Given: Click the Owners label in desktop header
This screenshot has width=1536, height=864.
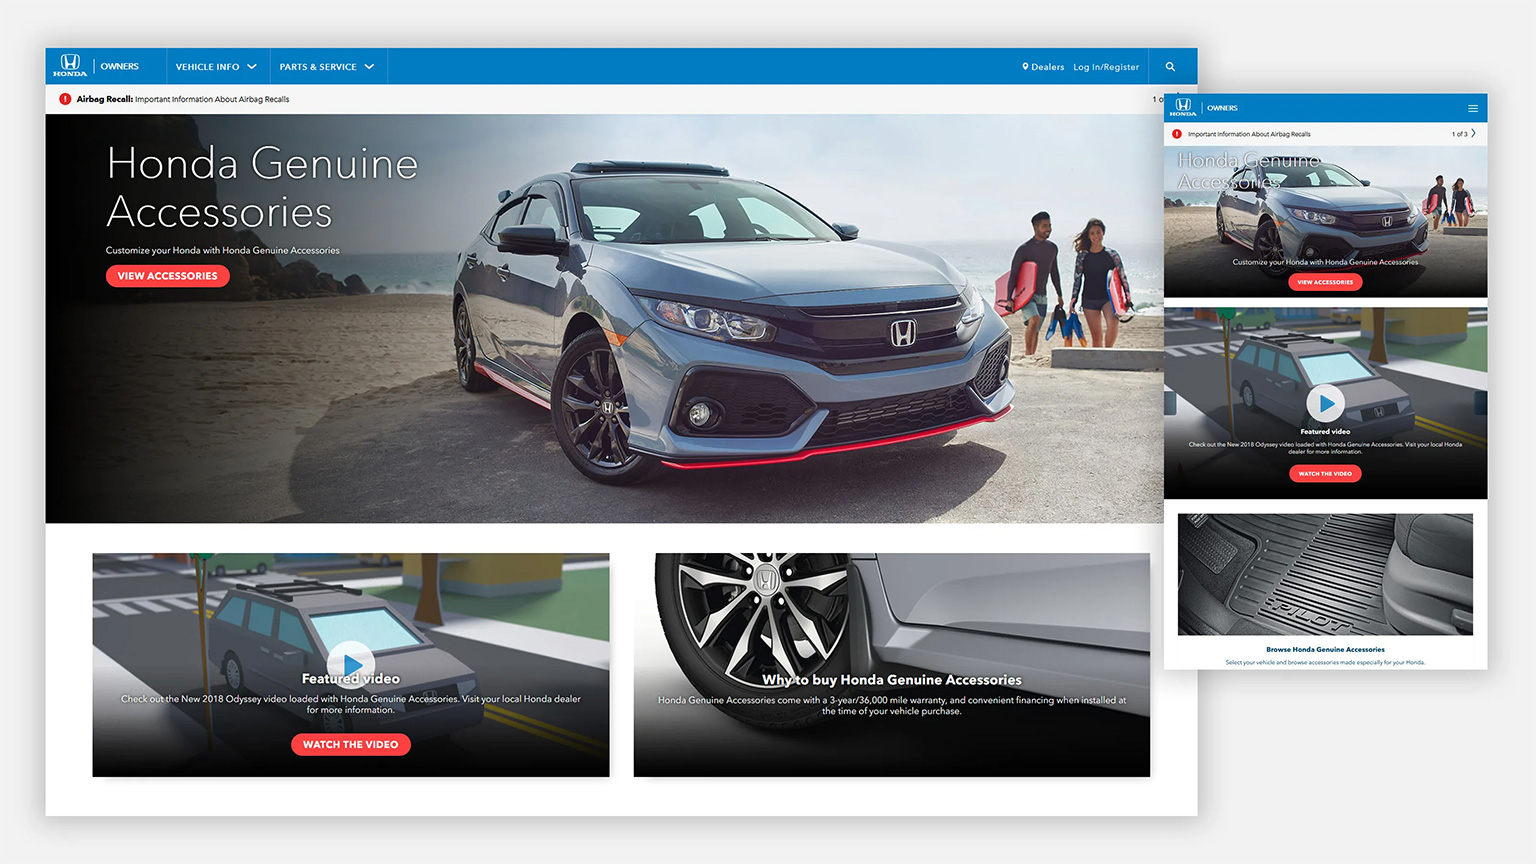Looking at the screenshot, I should pyautogui.click(x=120, y=67).
